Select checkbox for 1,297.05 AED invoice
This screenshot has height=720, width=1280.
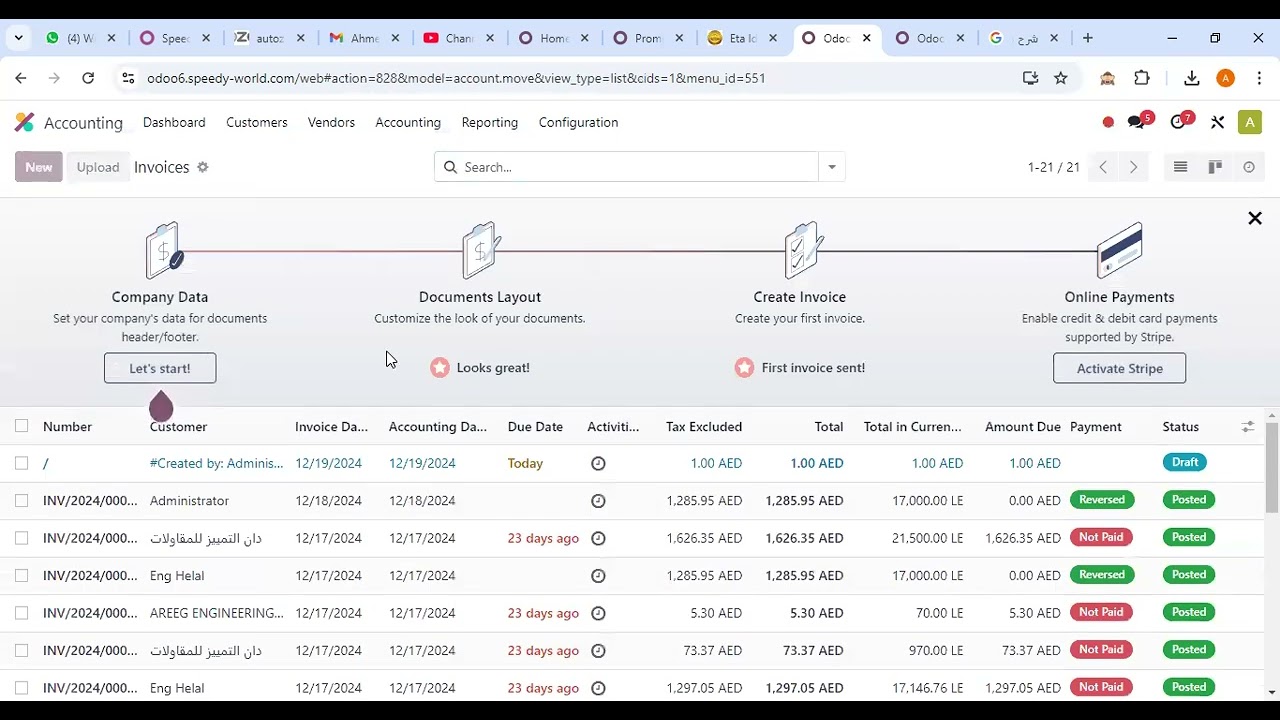click(21, 688)
